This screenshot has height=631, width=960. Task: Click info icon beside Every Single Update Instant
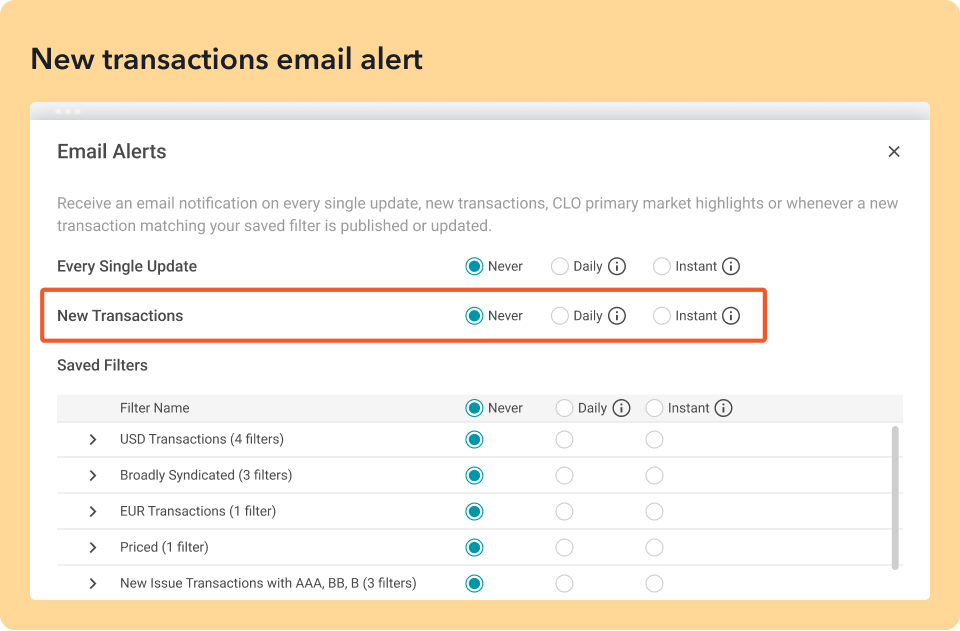(731, 266)
